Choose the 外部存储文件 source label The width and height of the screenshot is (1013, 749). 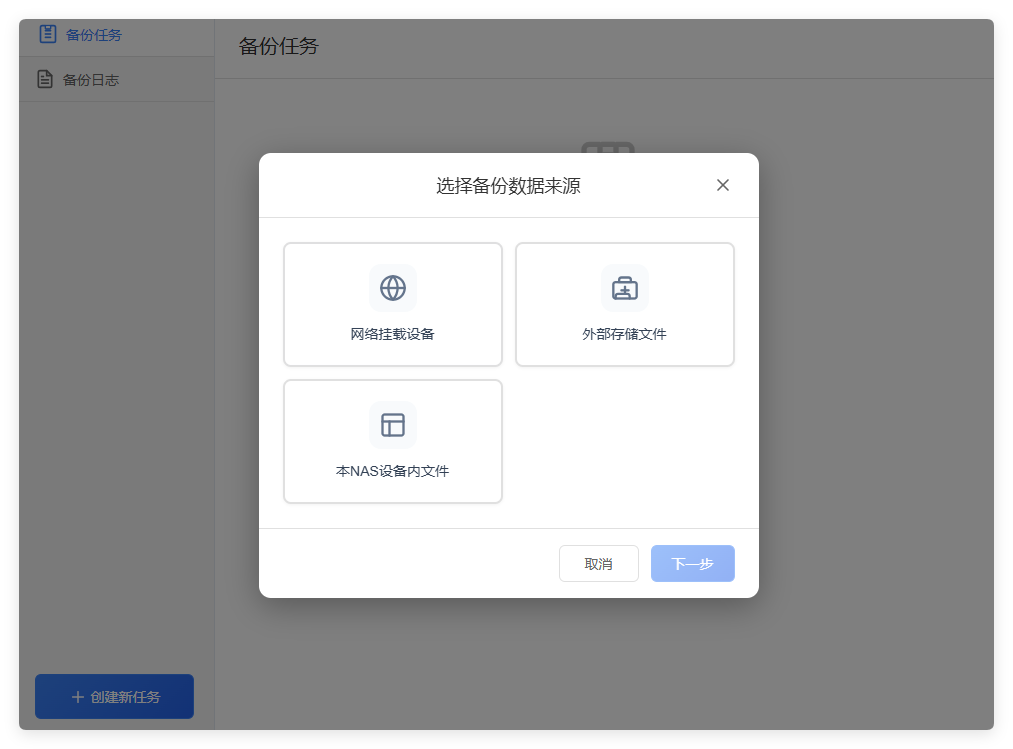[625, 334]
